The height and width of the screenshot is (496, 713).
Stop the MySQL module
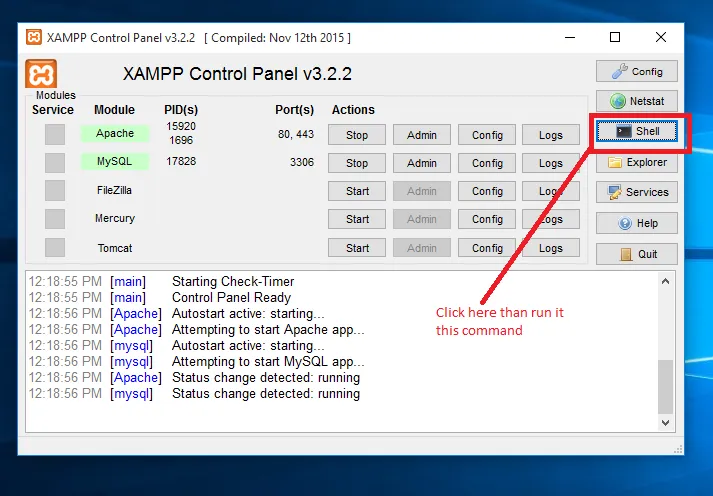point(357,163)
